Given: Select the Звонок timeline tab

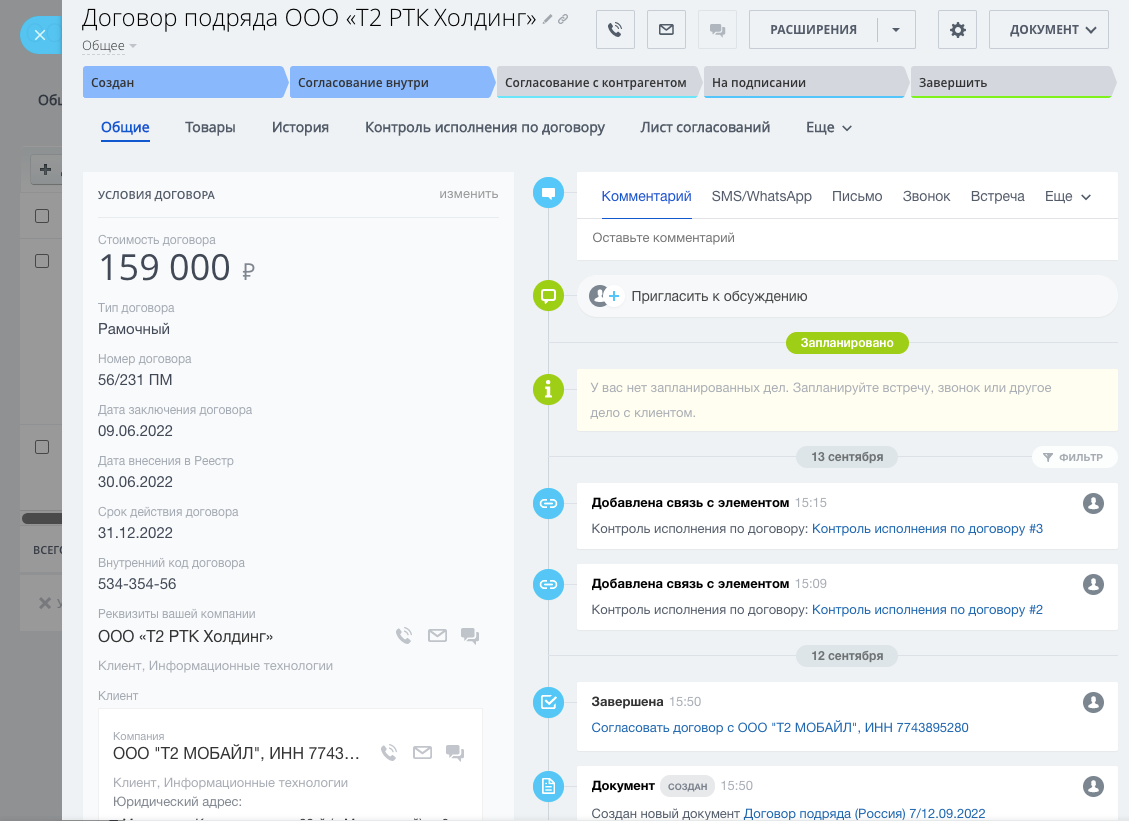Looking at the screenshot, I should [926, 197].
